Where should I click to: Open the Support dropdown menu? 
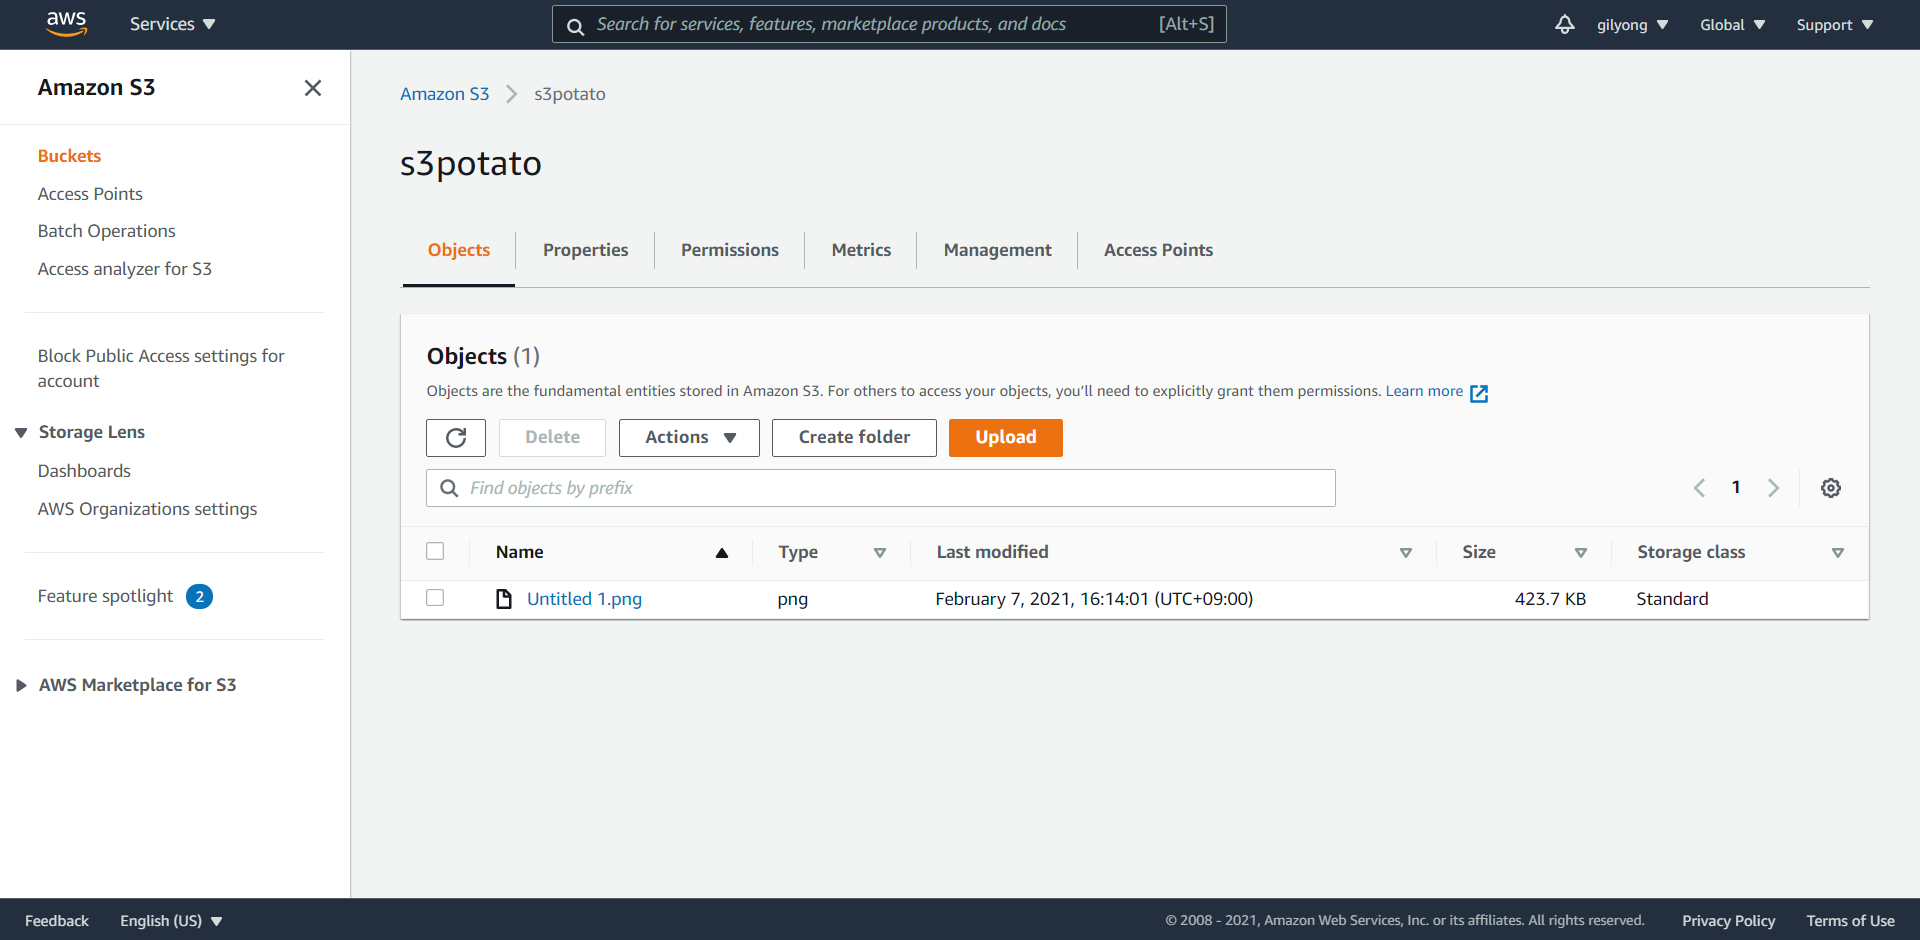coord(1835,25)
